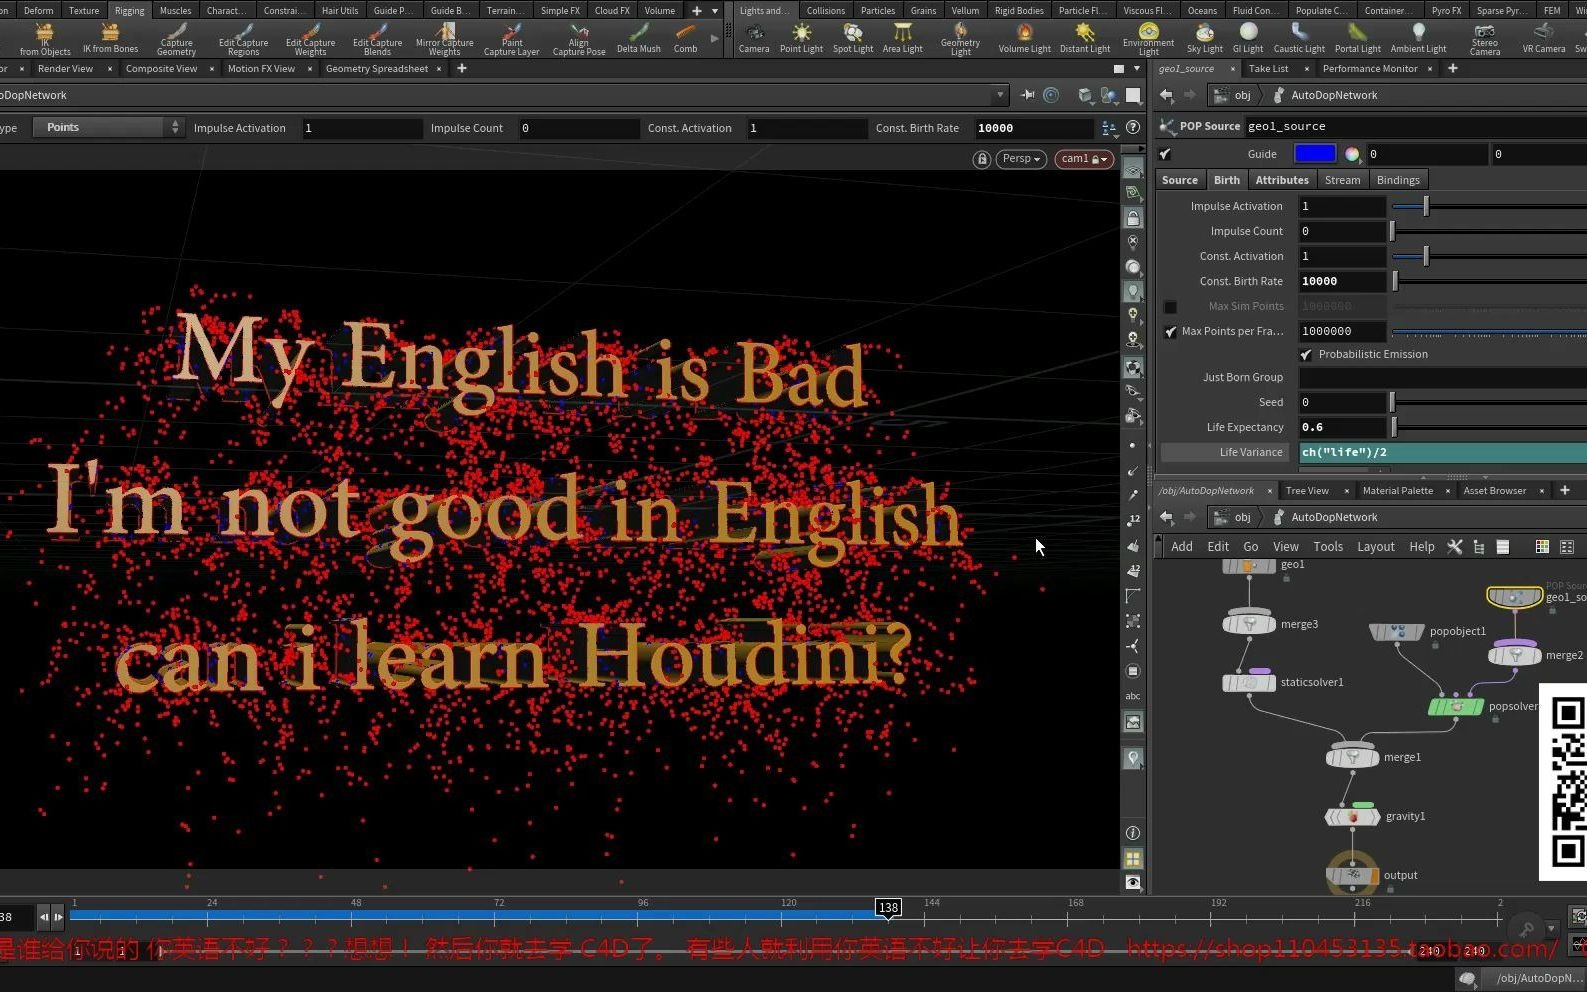1587x992 pixels.
Task: Open viewport help question mark icon
Action: click(x=1133, y=128)
